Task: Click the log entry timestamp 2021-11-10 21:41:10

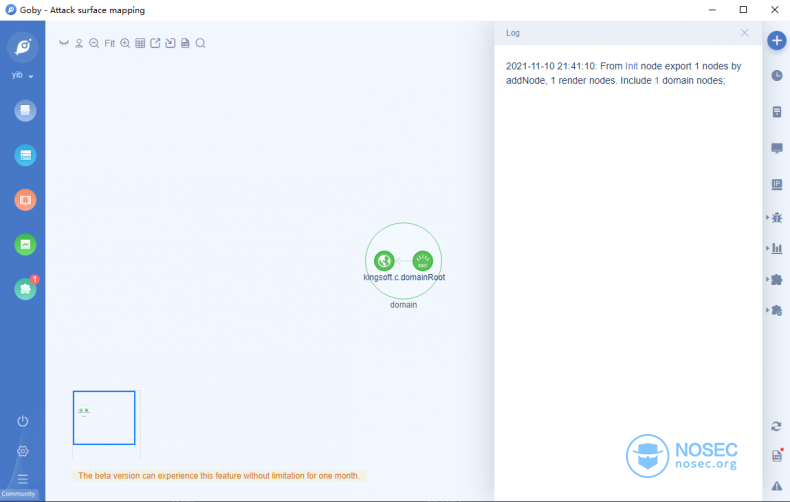Action: (x=551, y=66)
